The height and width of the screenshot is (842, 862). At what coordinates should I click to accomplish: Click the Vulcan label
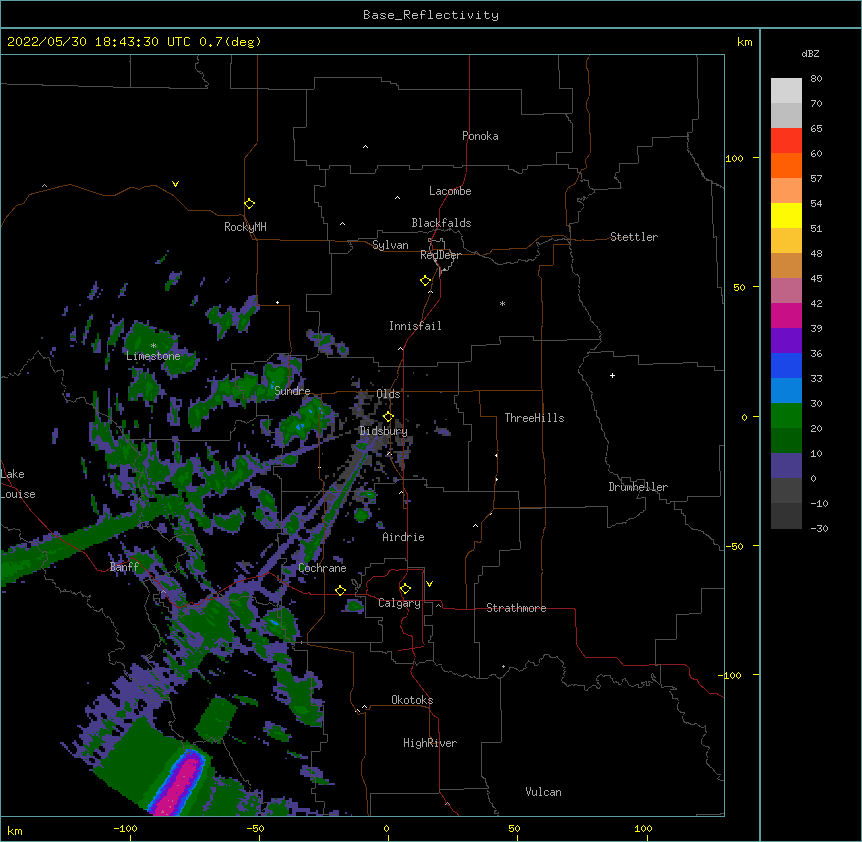pos(543,792)
